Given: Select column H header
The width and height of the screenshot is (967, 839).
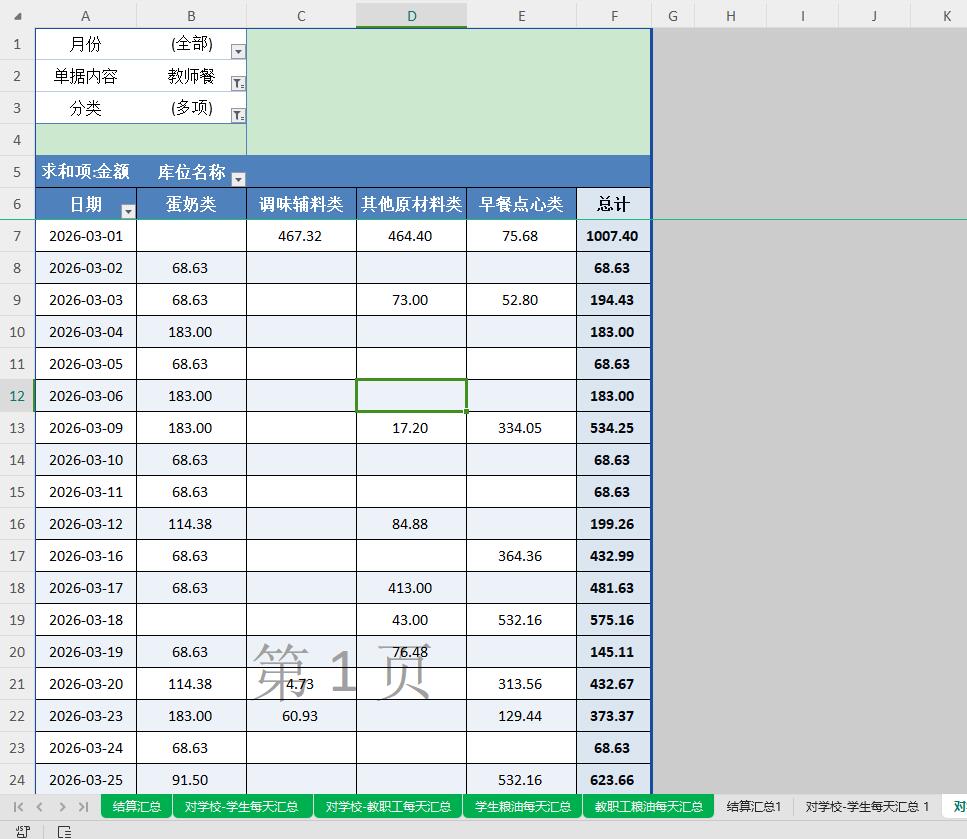Looking at the screenshot, I should click(x=730, y=16).
